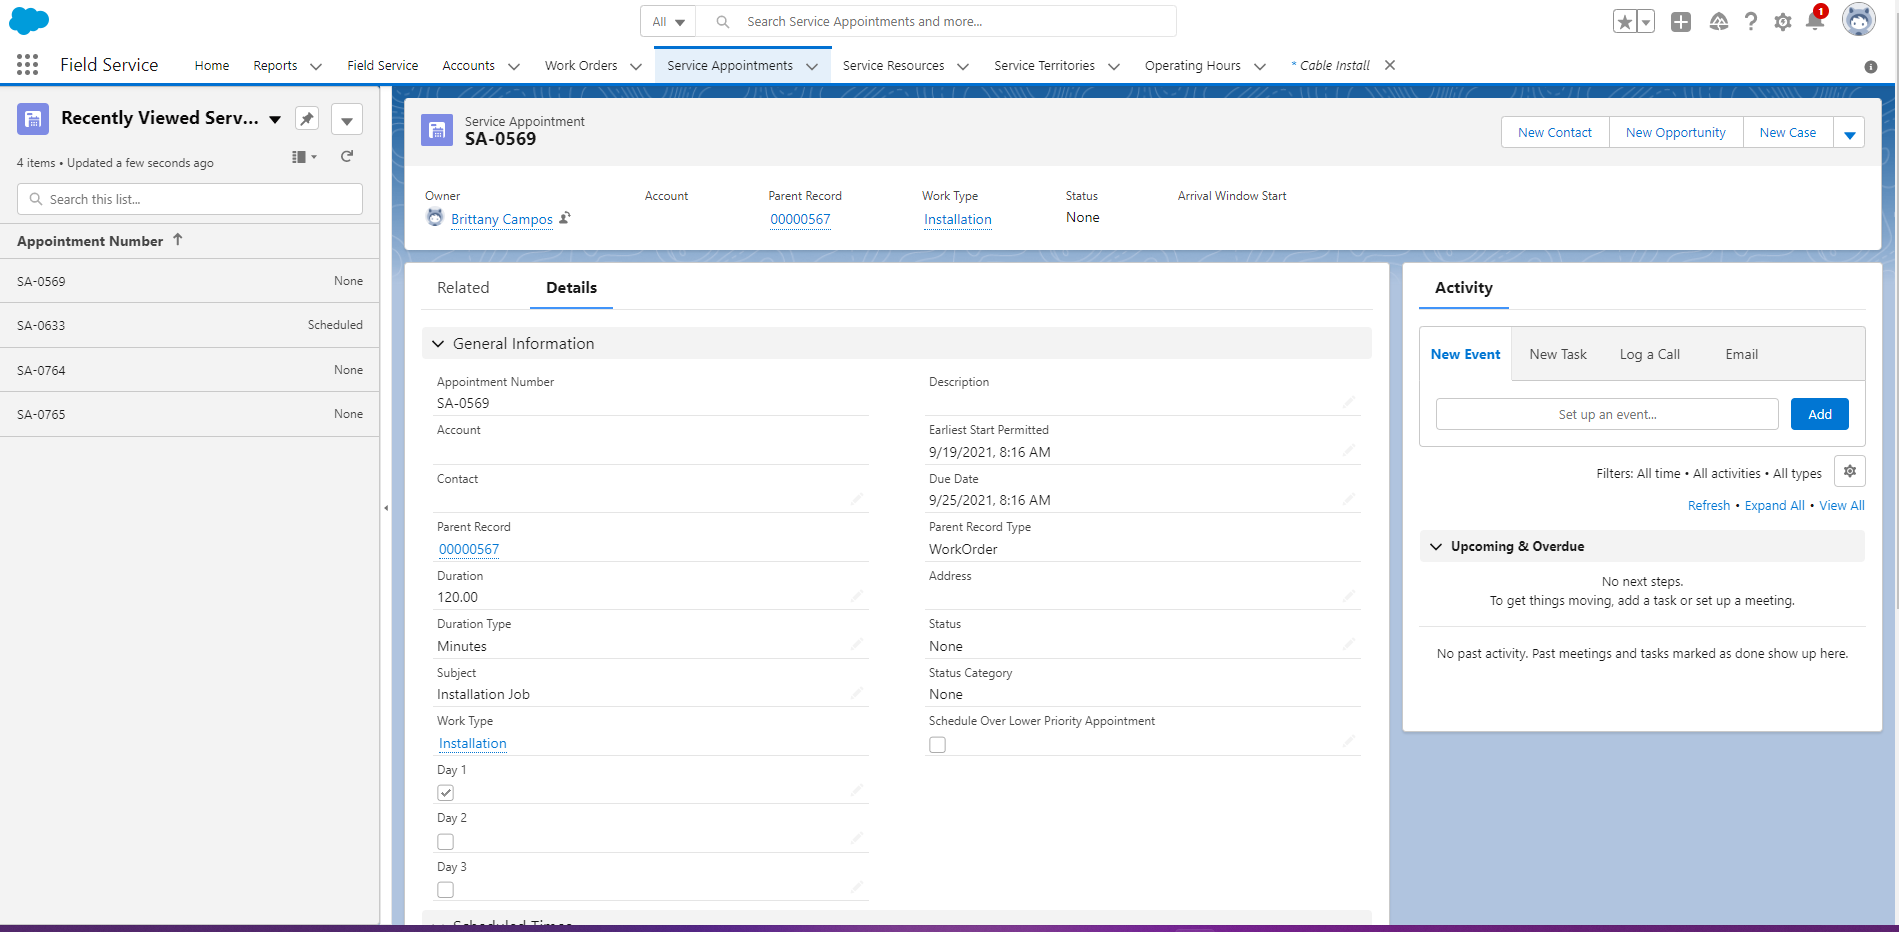The width and height of the screenshot is (1899, 932).
Task: Click the Expand All activities link
Action: [x=1775, y=506]
